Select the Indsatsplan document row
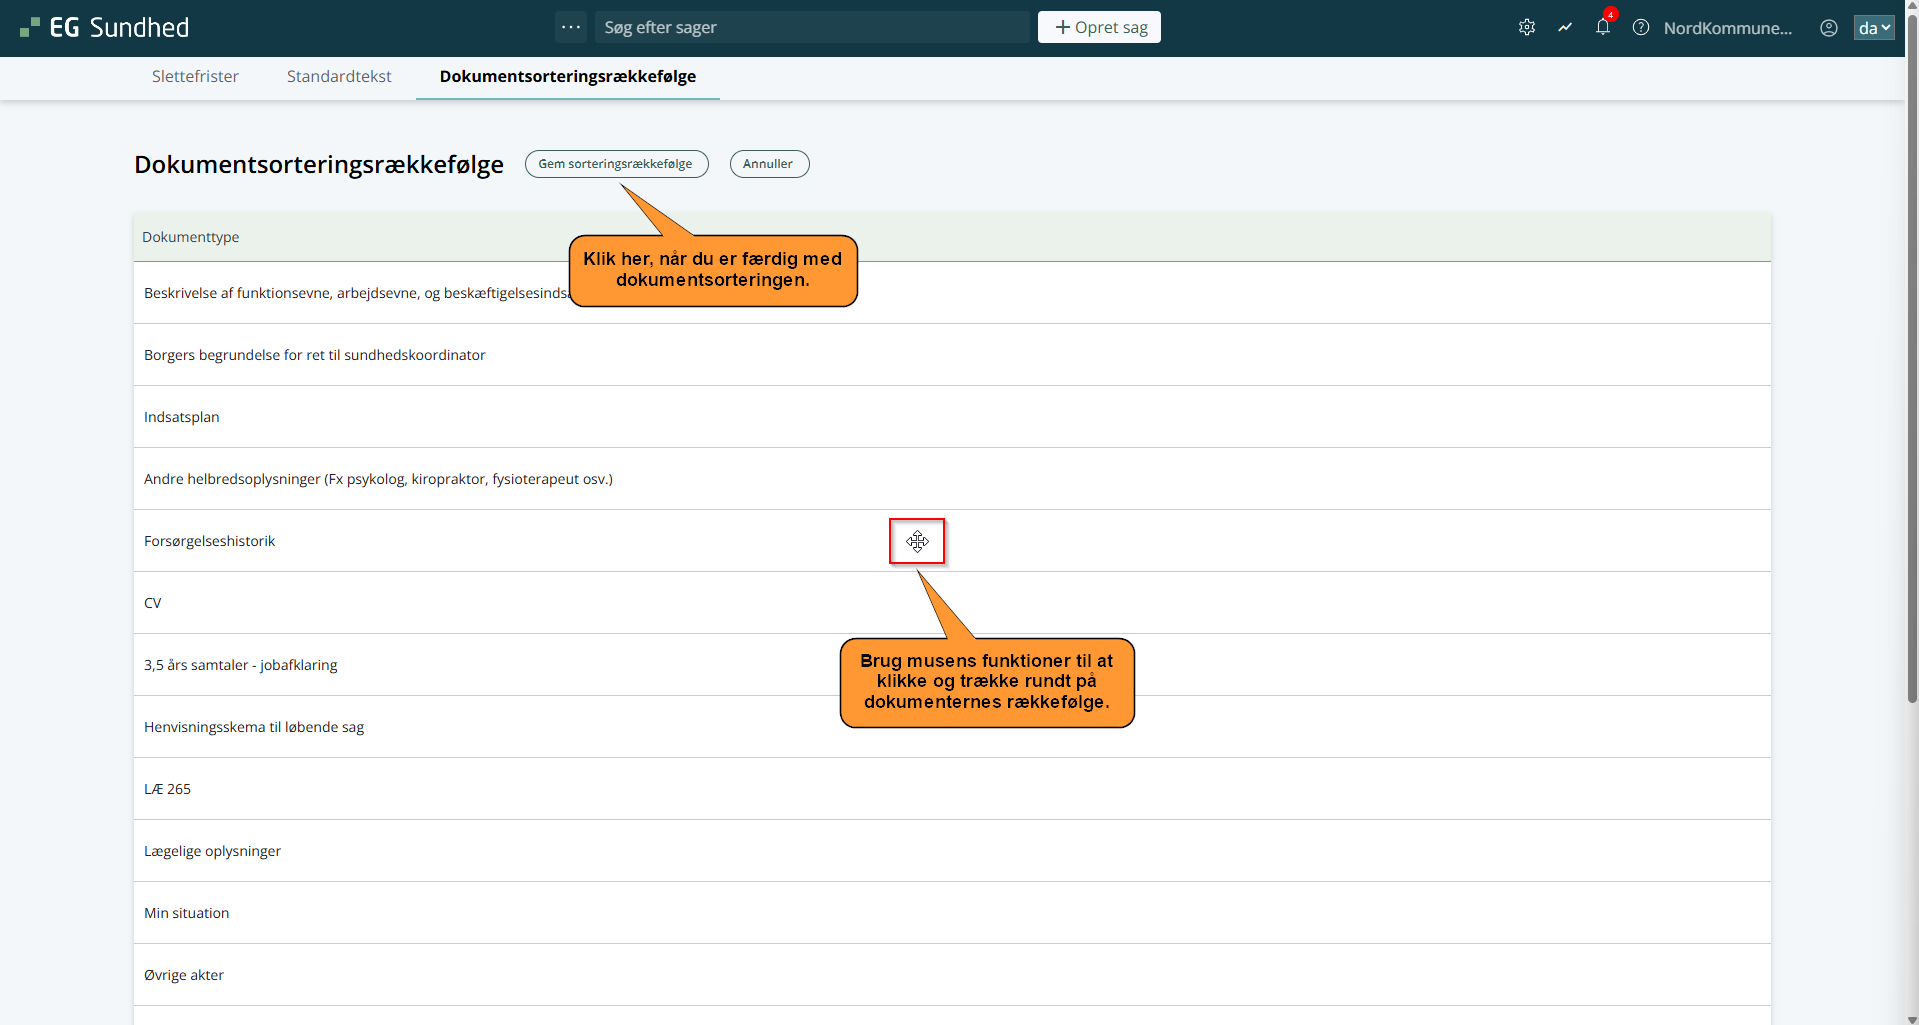This screenshot has width=1919, height=1025. 182,417
